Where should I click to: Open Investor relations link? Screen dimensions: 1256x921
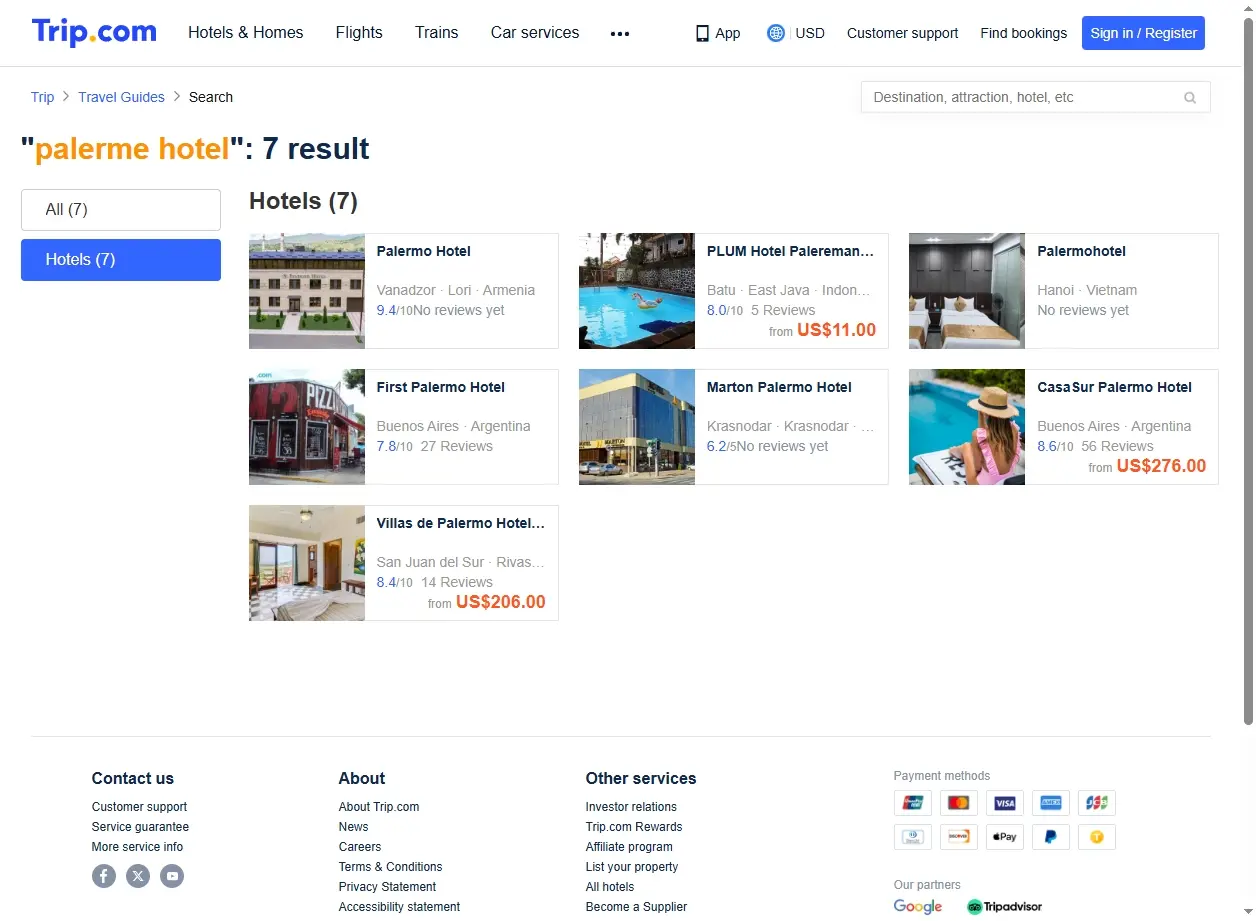point(631,807)
